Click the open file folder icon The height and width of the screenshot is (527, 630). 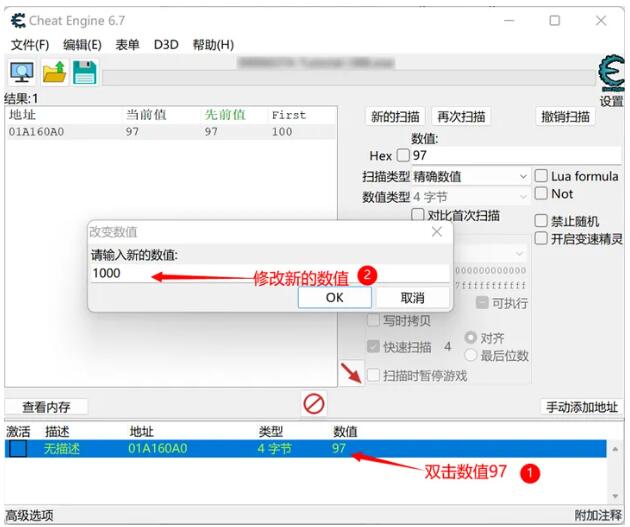click(53, 72)
